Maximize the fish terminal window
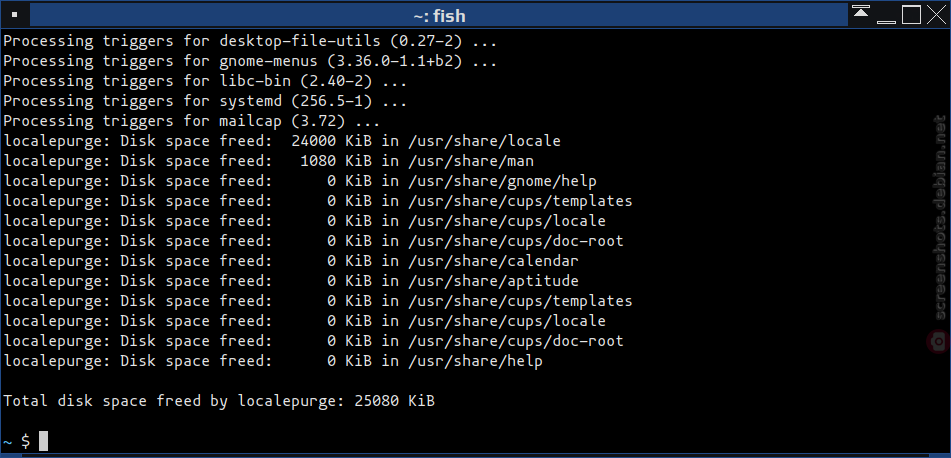Screen dimensions: 951x458 [x=911, y=15]
